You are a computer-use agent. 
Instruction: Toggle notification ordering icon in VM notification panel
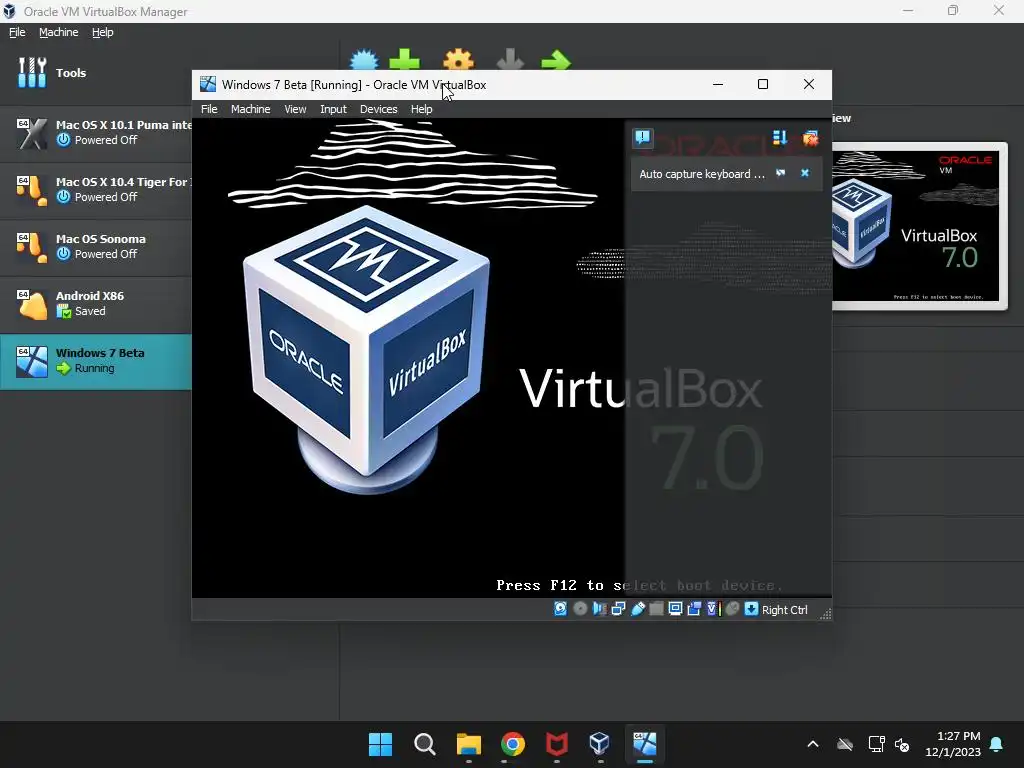(x=780, y=138)
